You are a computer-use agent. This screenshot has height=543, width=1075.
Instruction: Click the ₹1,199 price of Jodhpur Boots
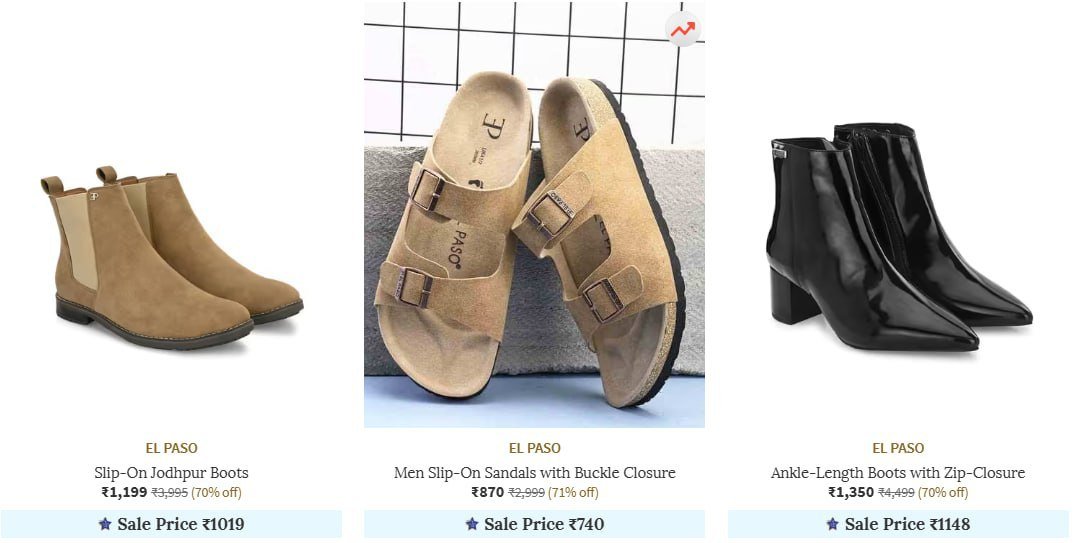pos(124,492)
